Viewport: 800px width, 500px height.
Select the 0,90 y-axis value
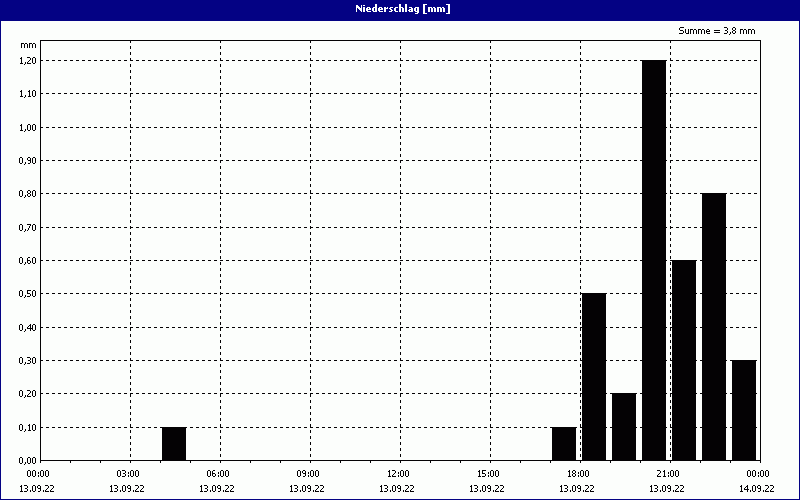point(26,160)
